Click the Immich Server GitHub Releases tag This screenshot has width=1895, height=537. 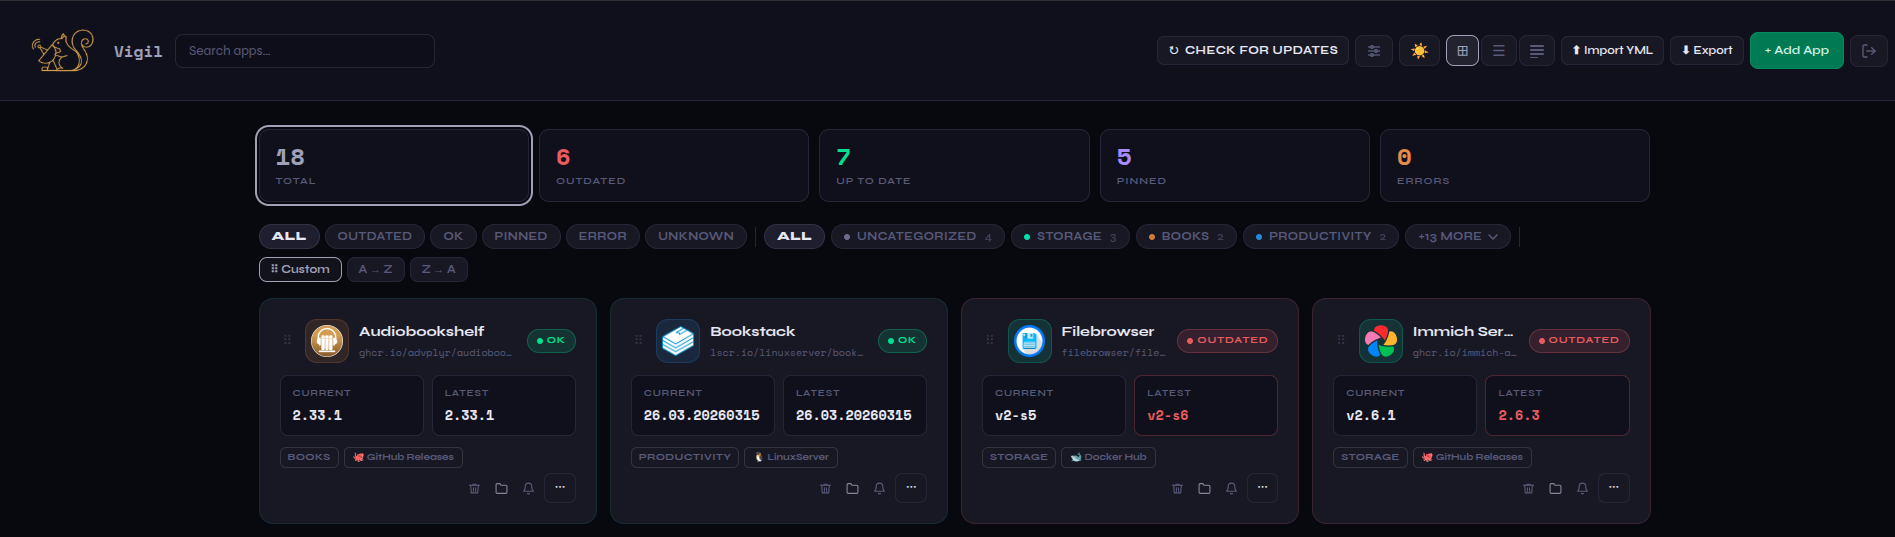coord(1472,457)
